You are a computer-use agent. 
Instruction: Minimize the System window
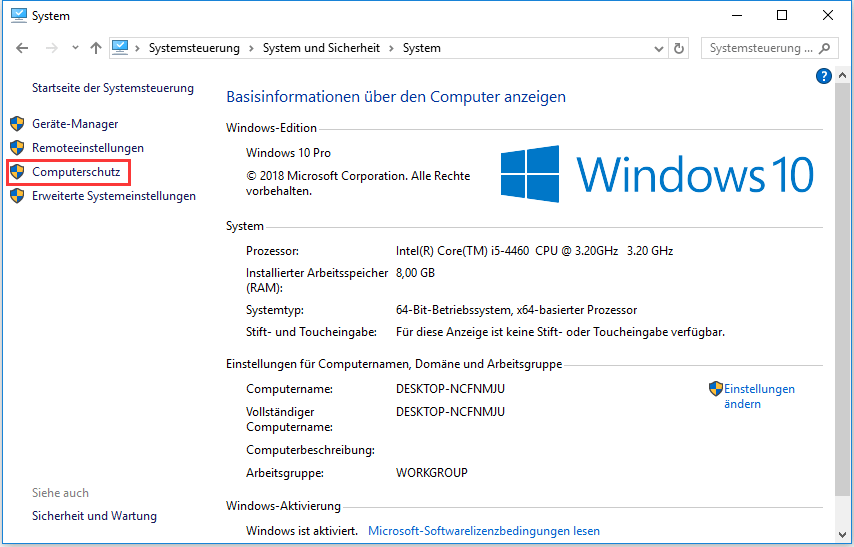(x=737, y=15)
